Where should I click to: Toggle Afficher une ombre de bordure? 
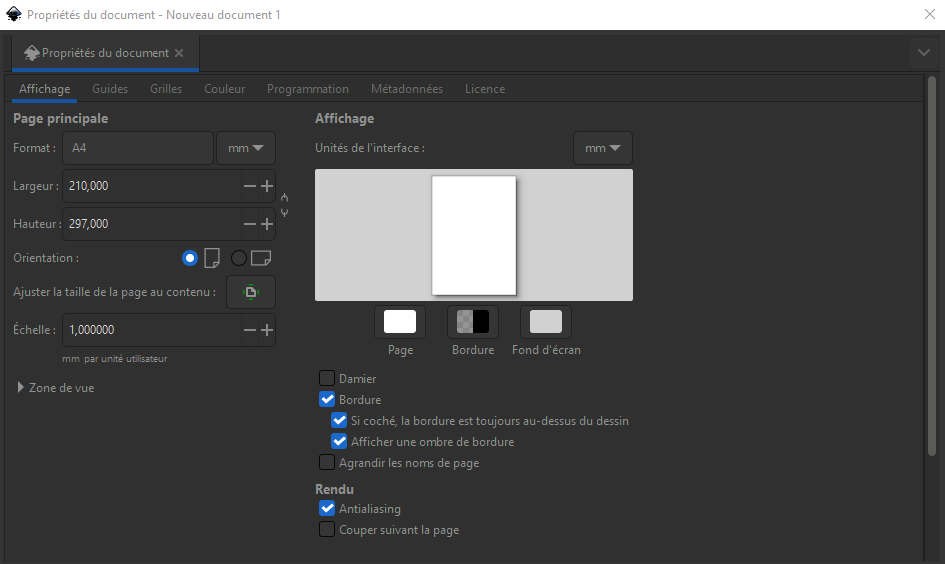[x=339, y=442]
